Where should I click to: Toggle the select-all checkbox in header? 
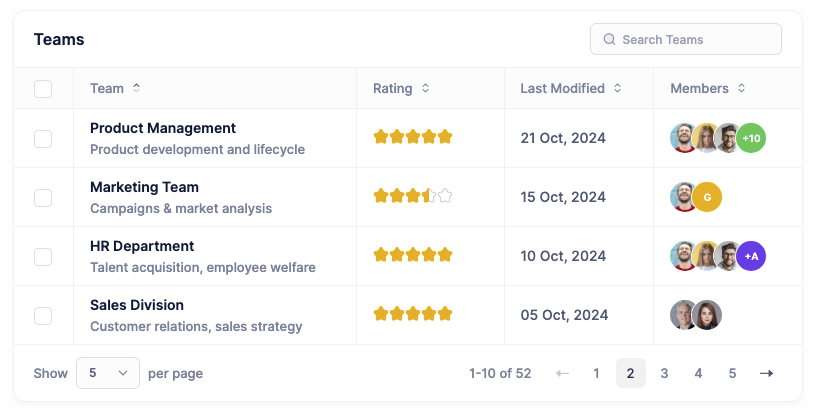tap(43, 89)
